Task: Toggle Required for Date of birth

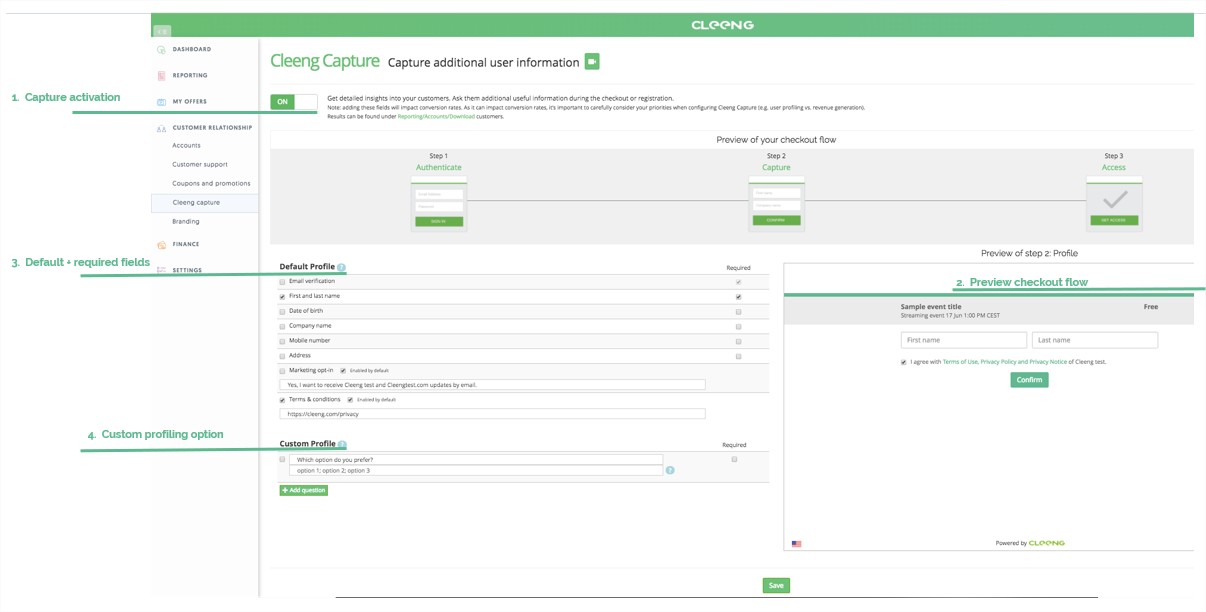Action: (x=738, y=311)
